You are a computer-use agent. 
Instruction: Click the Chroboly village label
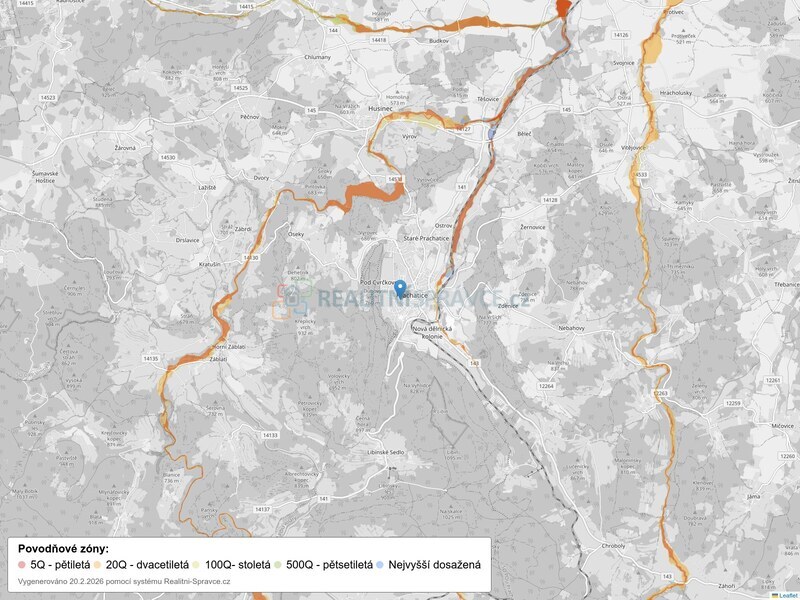tap(586, 546)
